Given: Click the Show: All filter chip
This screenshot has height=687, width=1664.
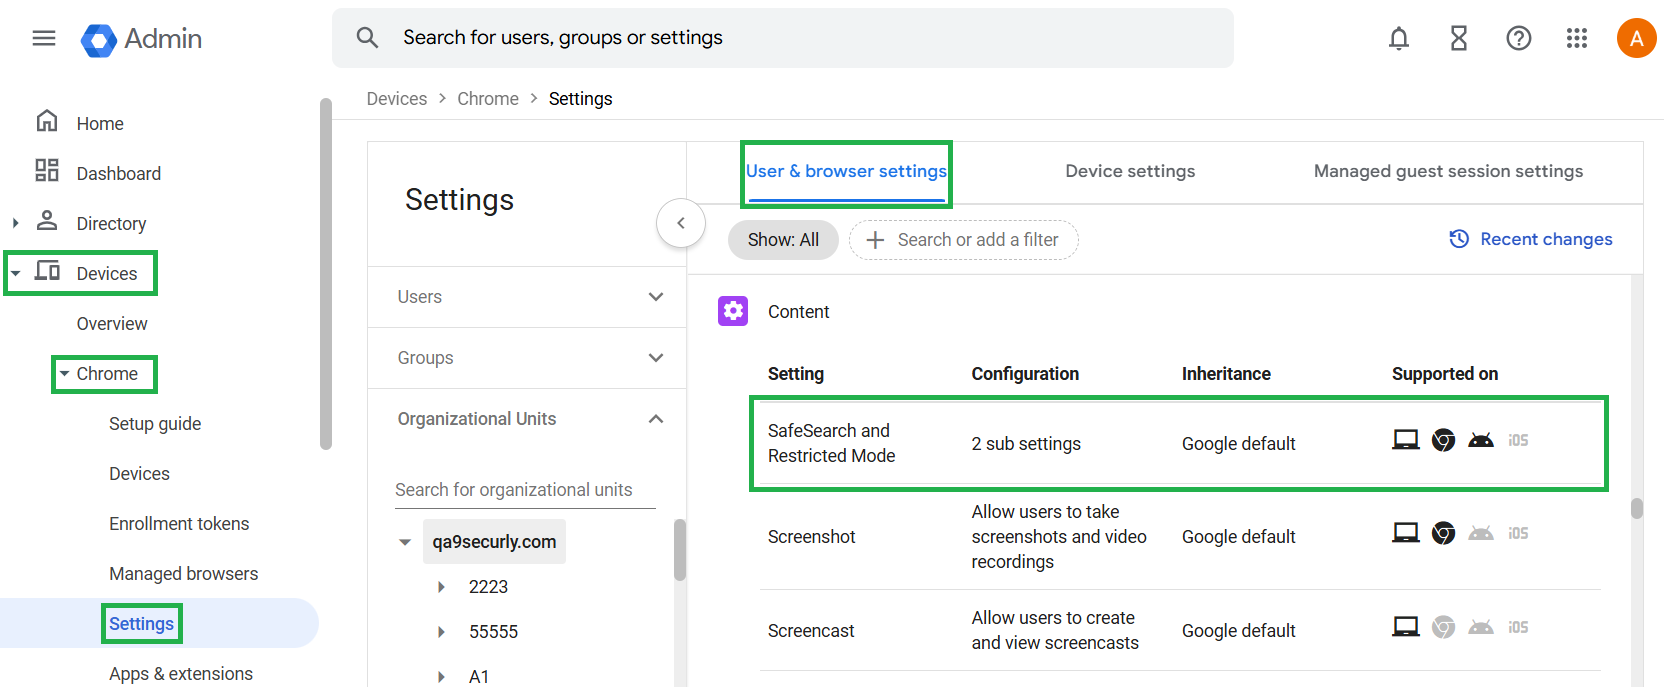Looking at the screenshot, I should click(783, 240).
